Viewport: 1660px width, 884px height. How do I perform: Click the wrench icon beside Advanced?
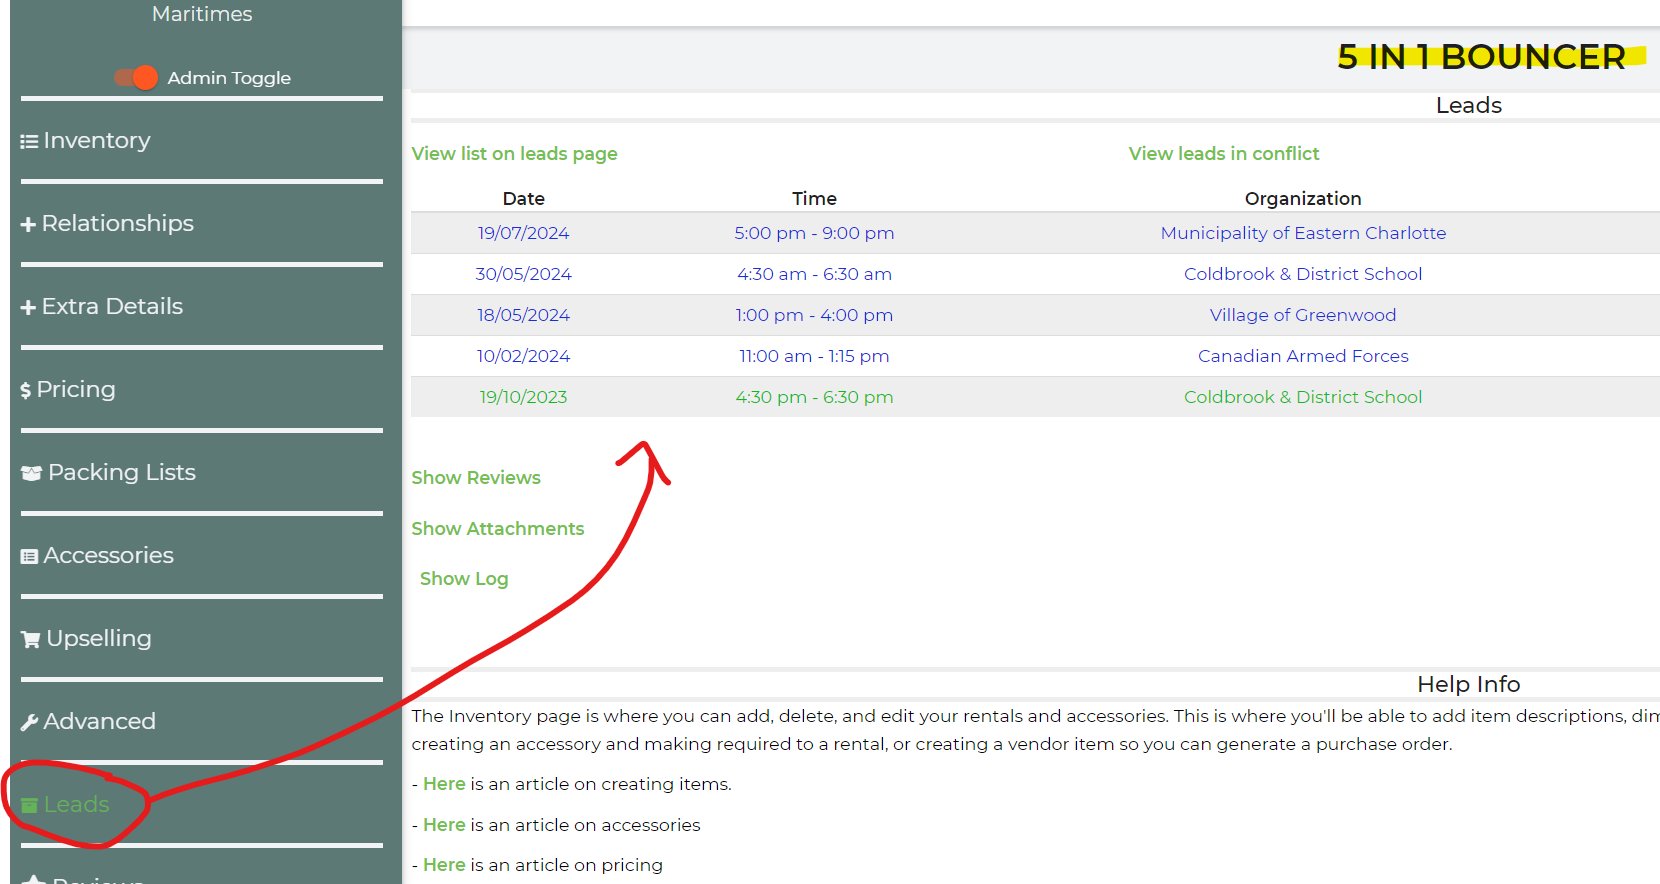pos(30,723)
